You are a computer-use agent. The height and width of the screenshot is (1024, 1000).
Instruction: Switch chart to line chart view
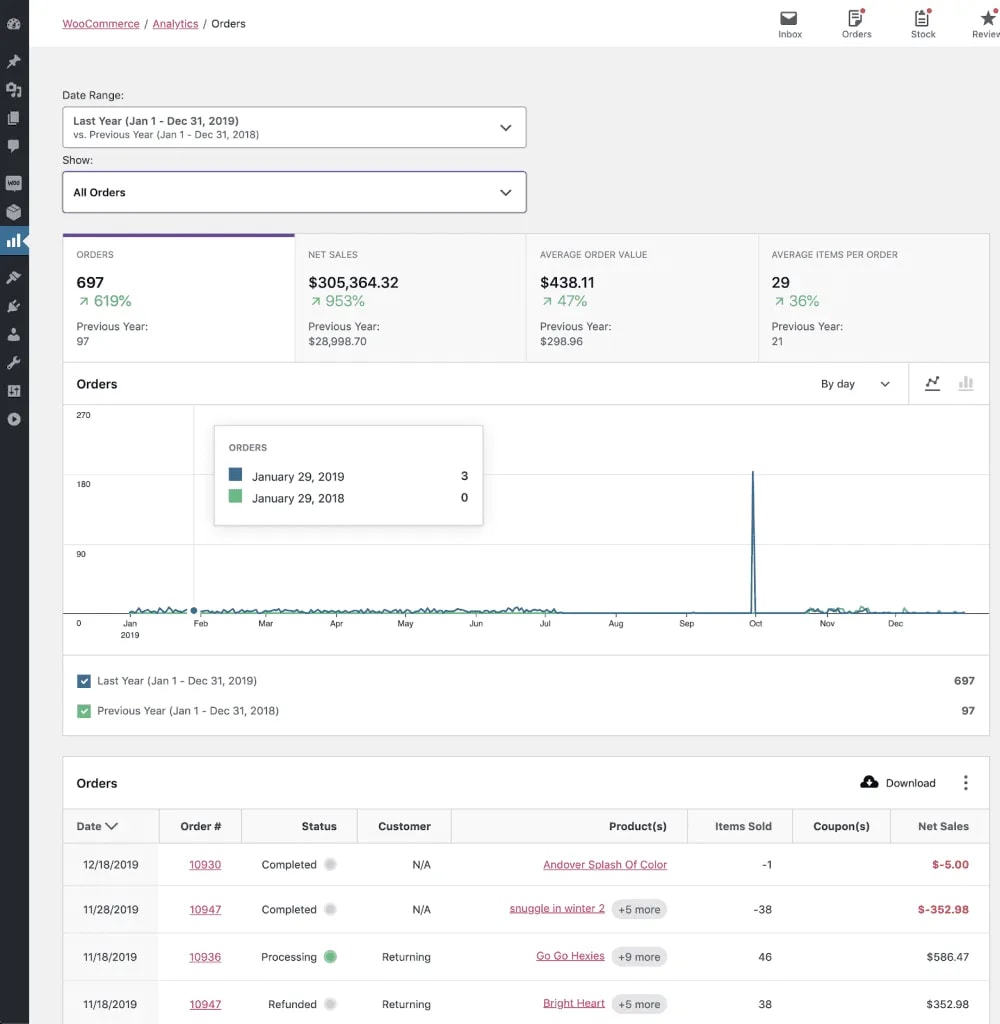[933, 383]
